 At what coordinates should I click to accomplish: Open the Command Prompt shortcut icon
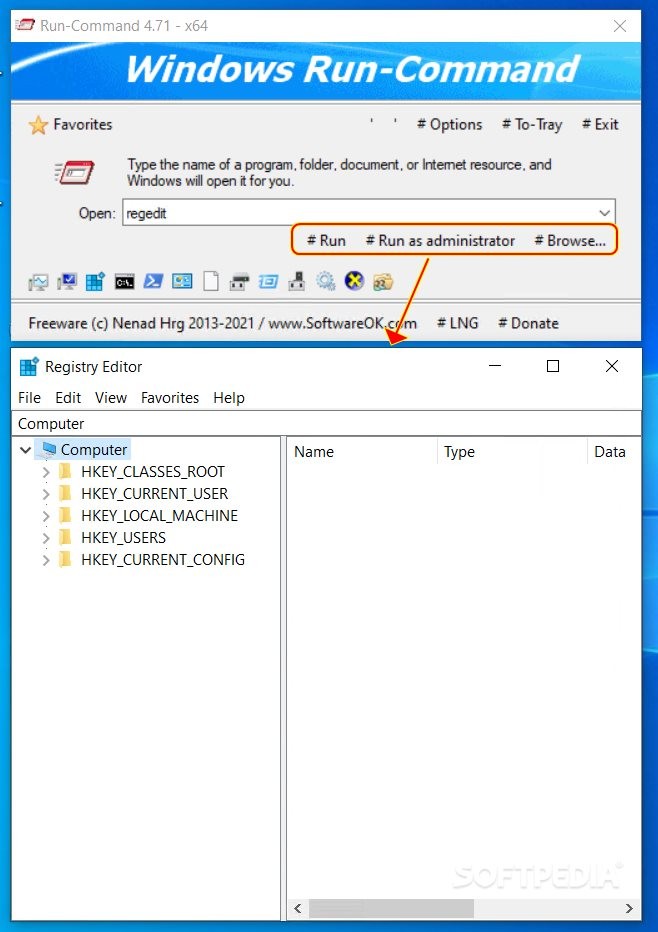(124, 282)
